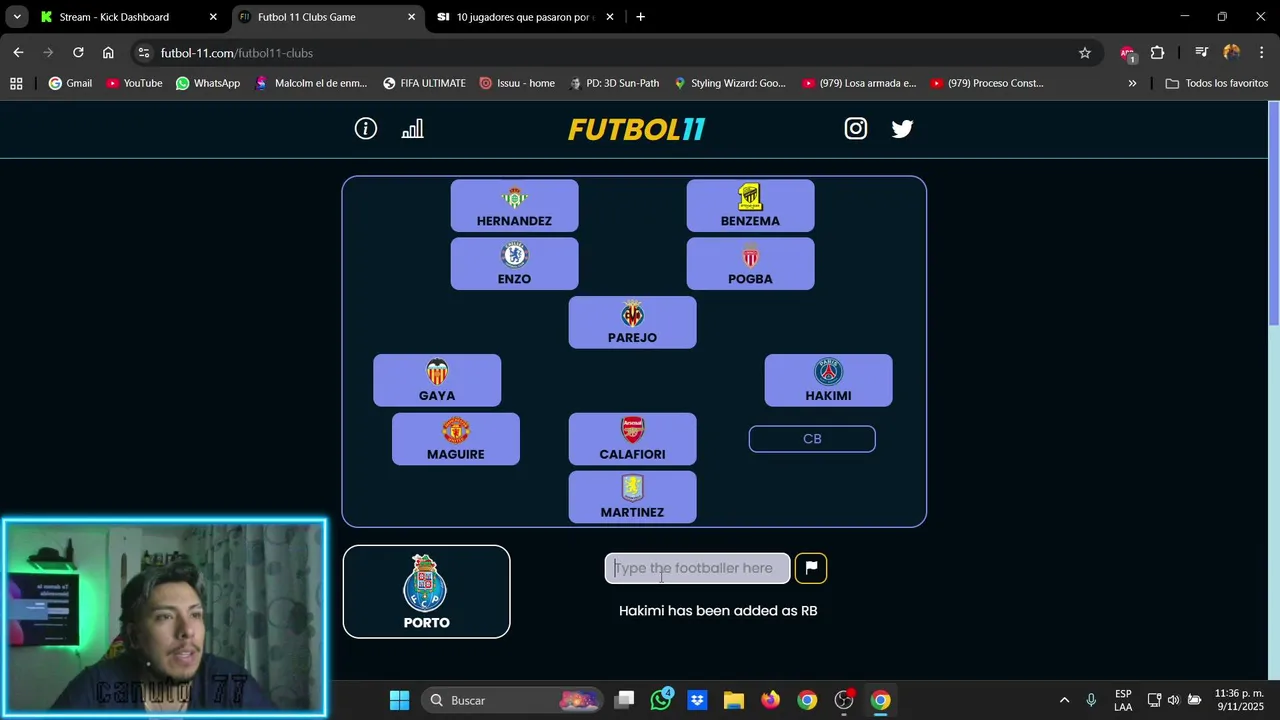The height and width of the screenshot is (720, 1280).
Task: Open the apps grid in bookmarks bar
Action: coord(16,83)
